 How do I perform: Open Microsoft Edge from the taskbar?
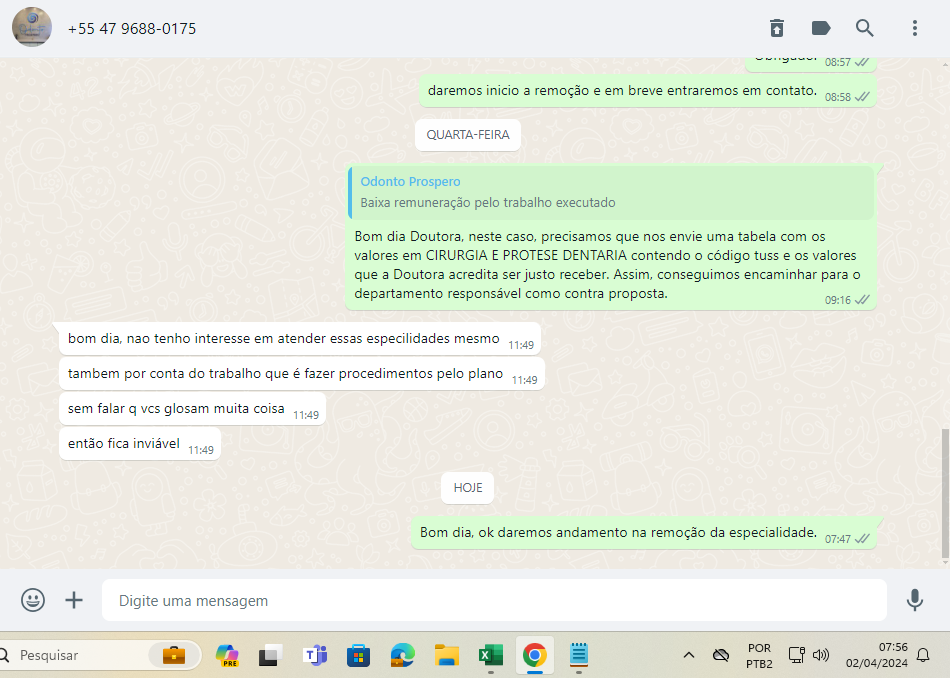point(402,655)
